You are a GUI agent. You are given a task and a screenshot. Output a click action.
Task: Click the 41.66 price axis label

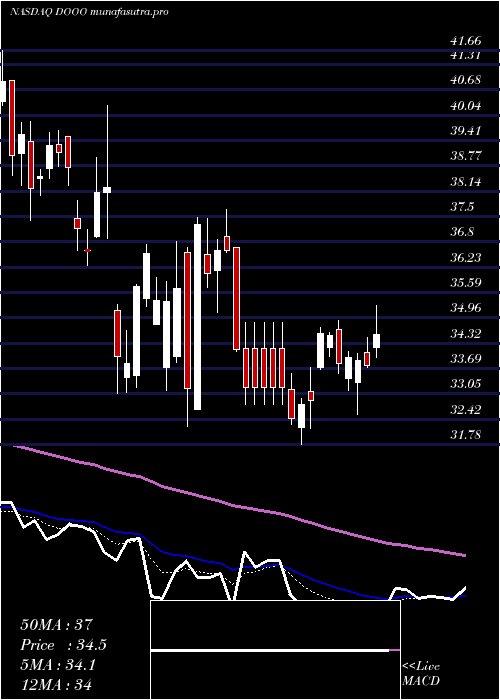click(466, 41)
